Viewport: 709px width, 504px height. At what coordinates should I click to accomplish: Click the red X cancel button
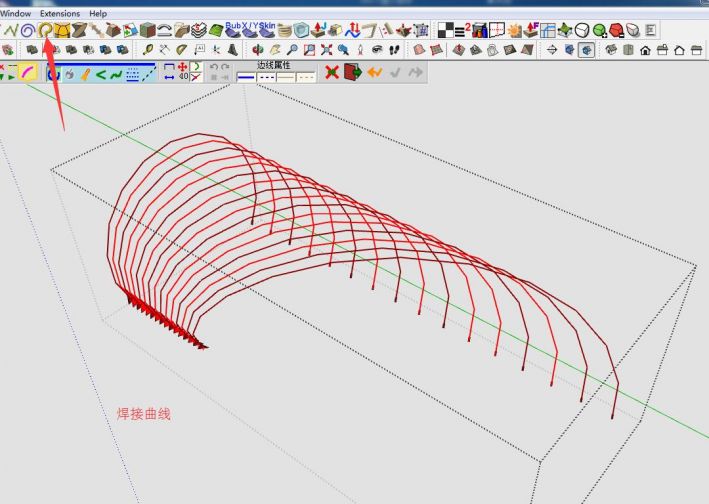(x=332, y=72)
